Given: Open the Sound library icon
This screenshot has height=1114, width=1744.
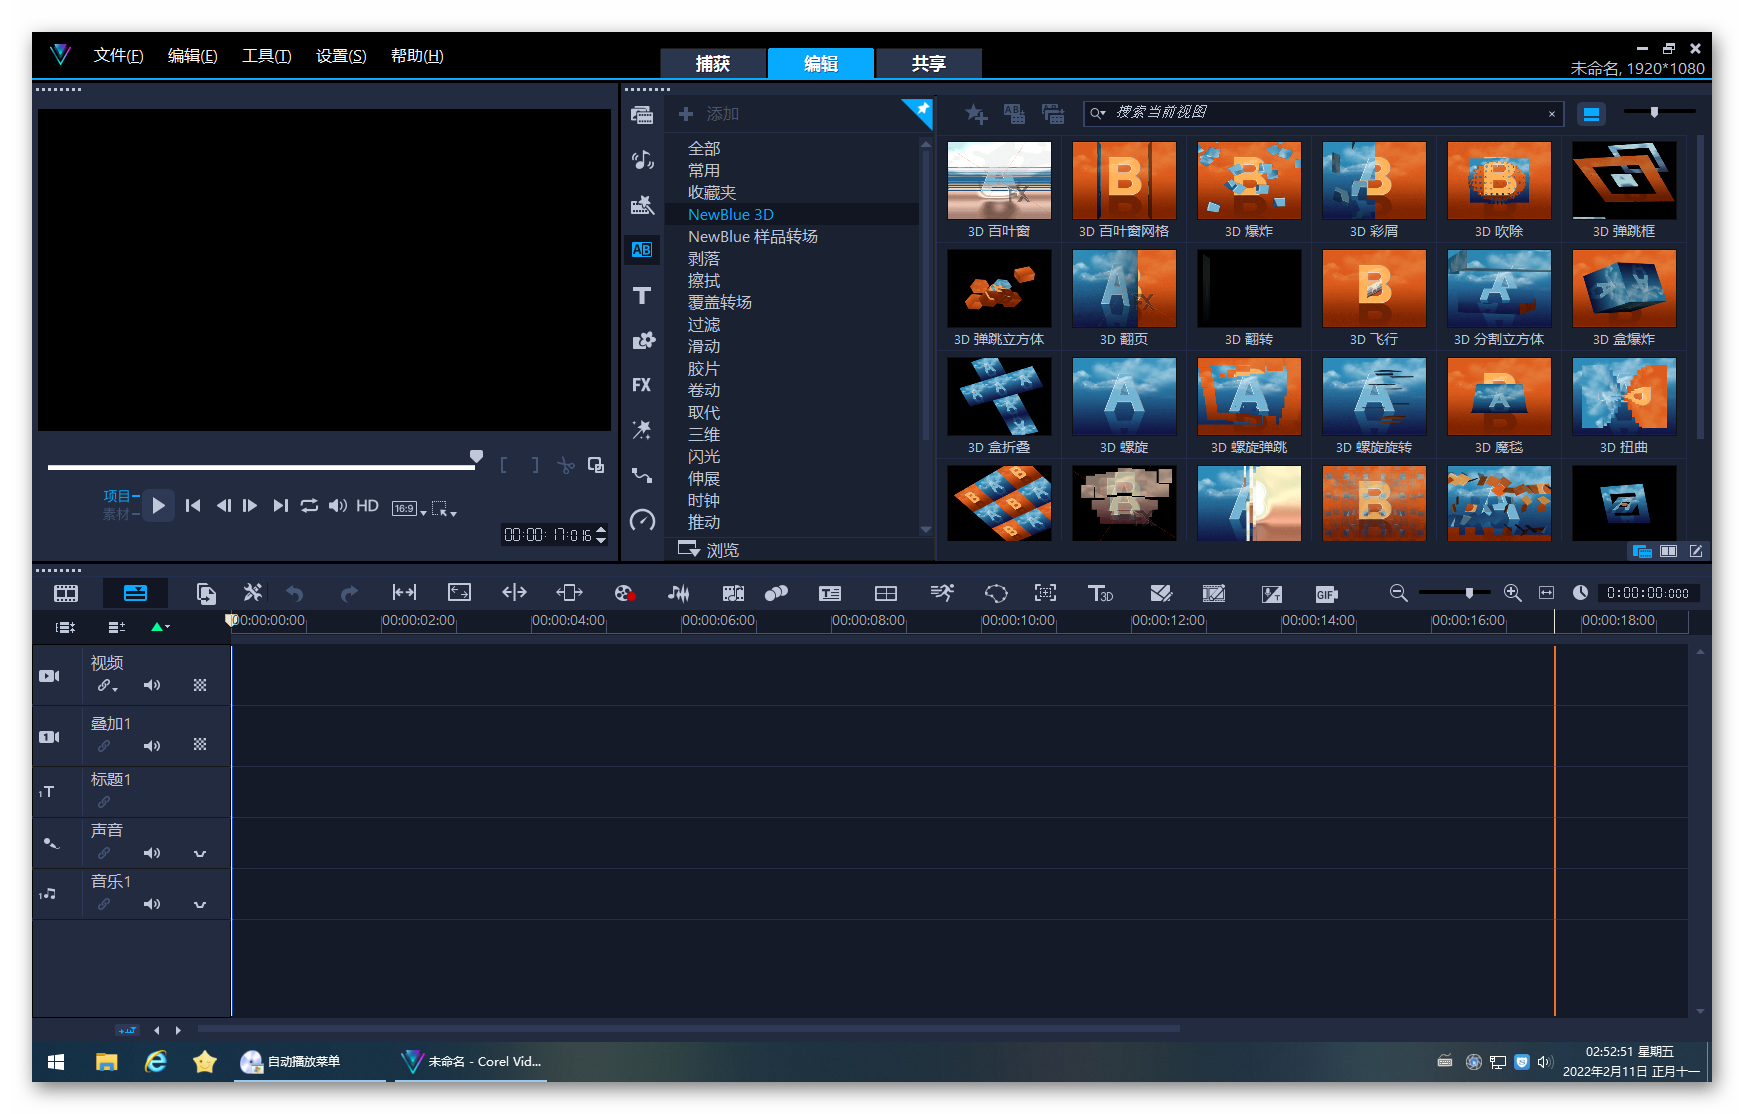Looking at the screenshot, I should click(642, 160).
